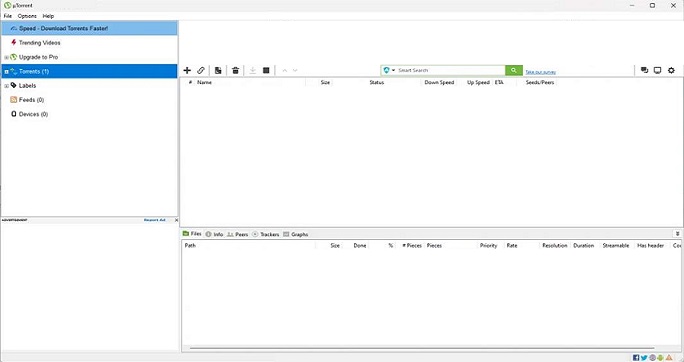Viewport: 684px width, 362px height.
Task: Sort torrents by ETA column
Action: [x=499, y=82]
